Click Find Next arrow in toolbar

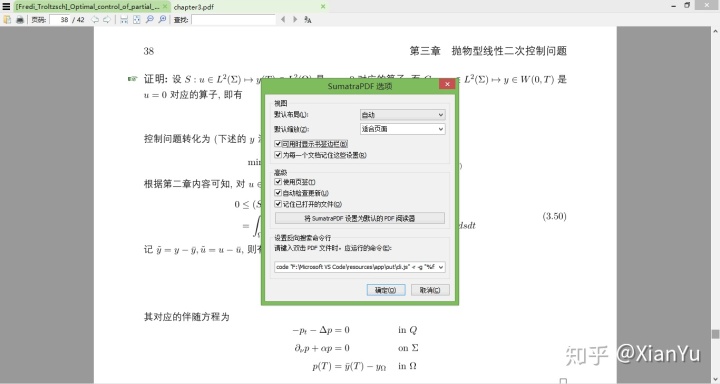click(295, 20)
